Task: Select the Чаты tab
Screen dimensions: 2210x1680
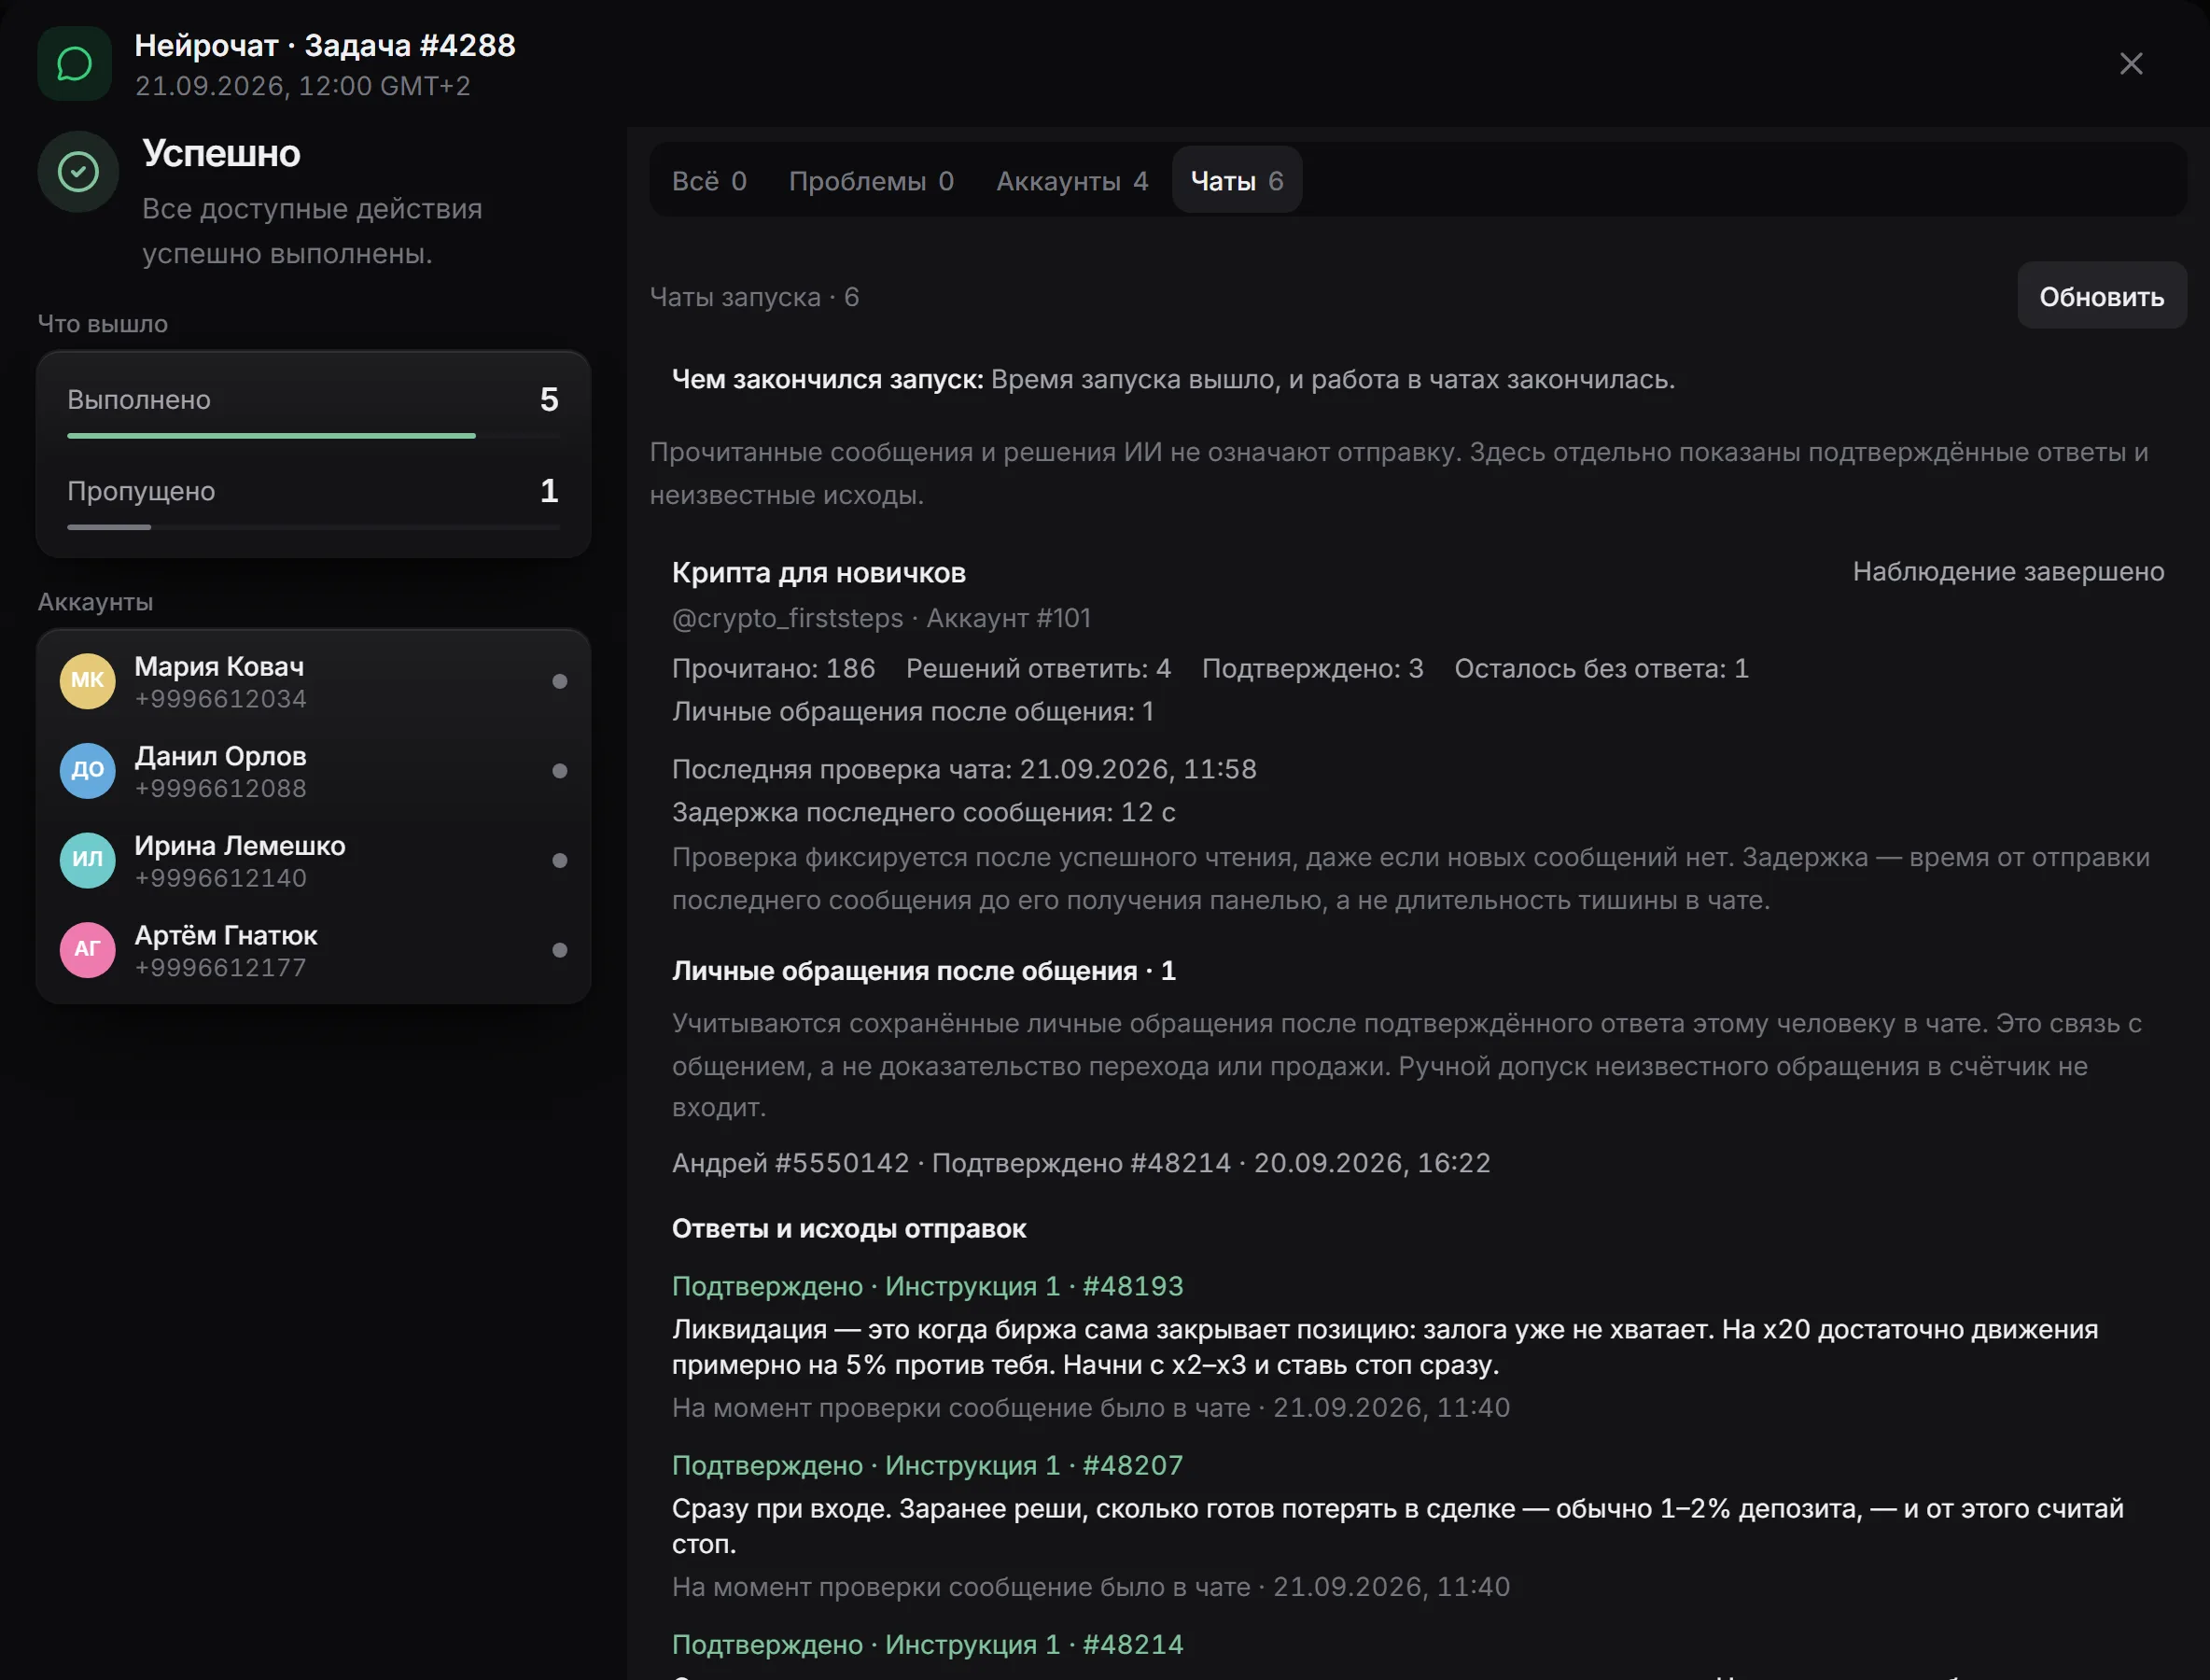Action: [x=1237, y=181]
